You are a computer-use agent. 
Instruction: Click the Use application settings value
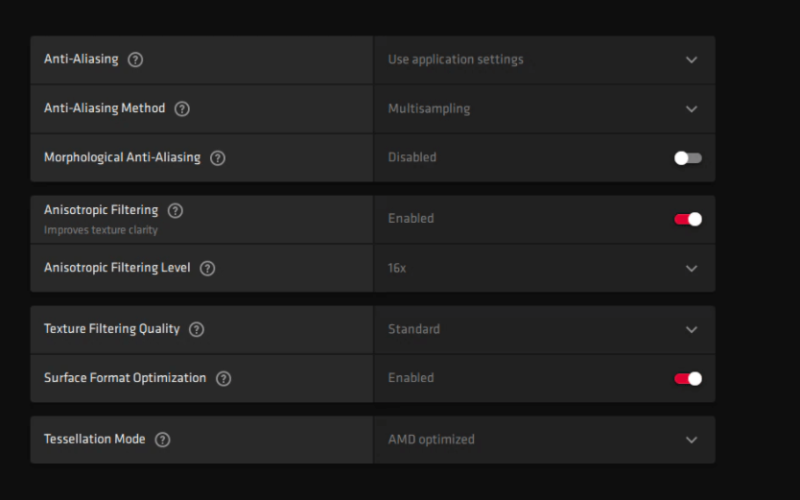point(456,59)
